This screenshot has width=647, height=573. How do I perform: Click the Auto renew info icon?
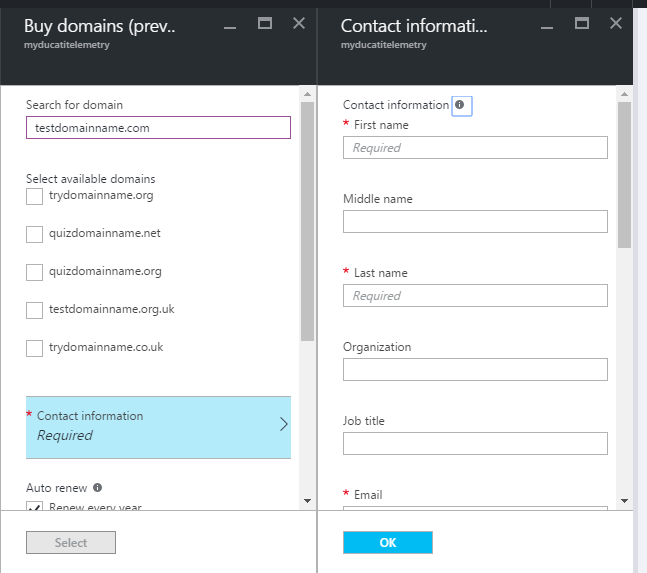tap(98, 488)
